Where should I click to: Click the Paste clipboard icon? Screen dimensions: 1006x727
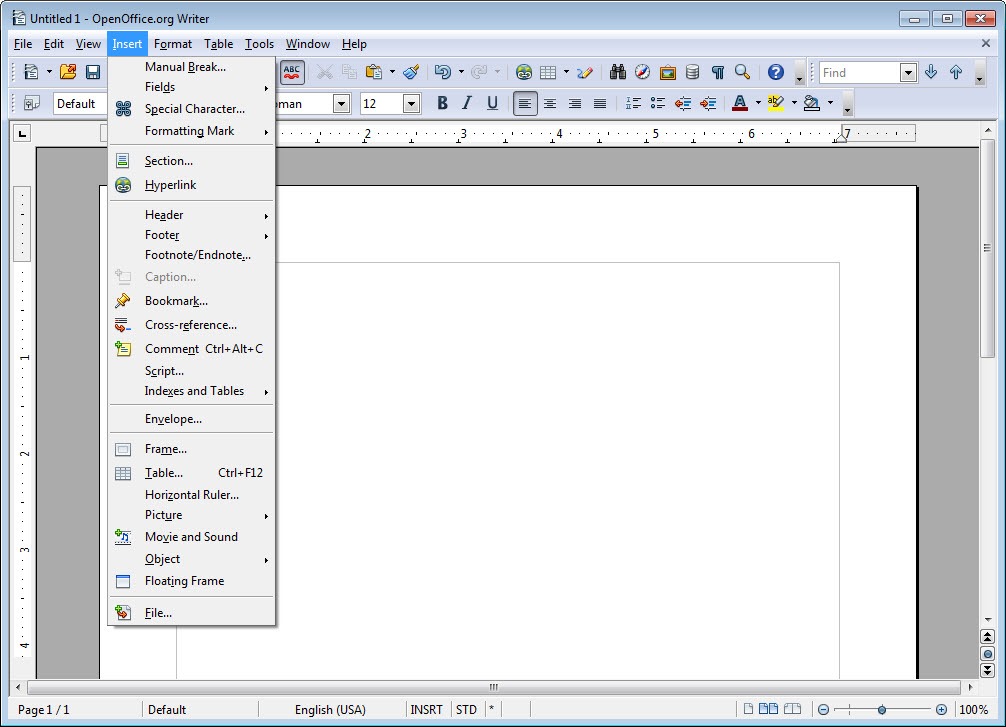(374, 72)
